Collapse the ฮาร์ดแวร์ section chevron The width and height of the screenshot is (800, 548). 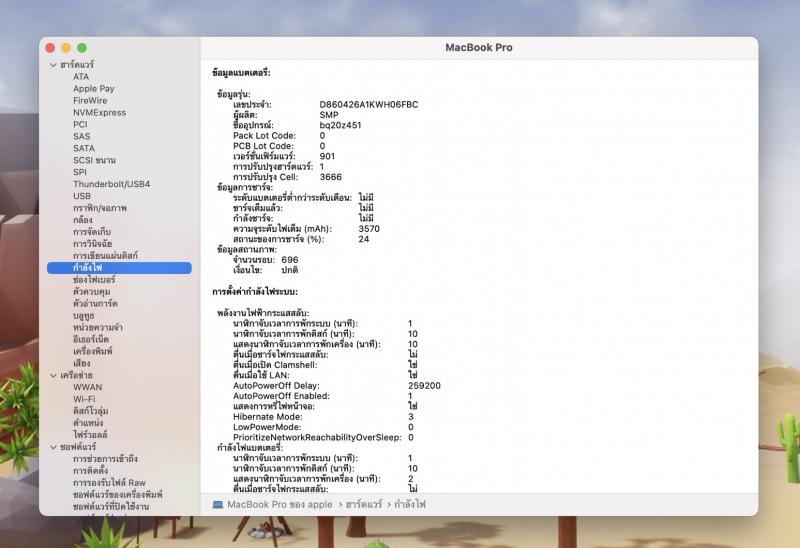(x=53, y=65)
